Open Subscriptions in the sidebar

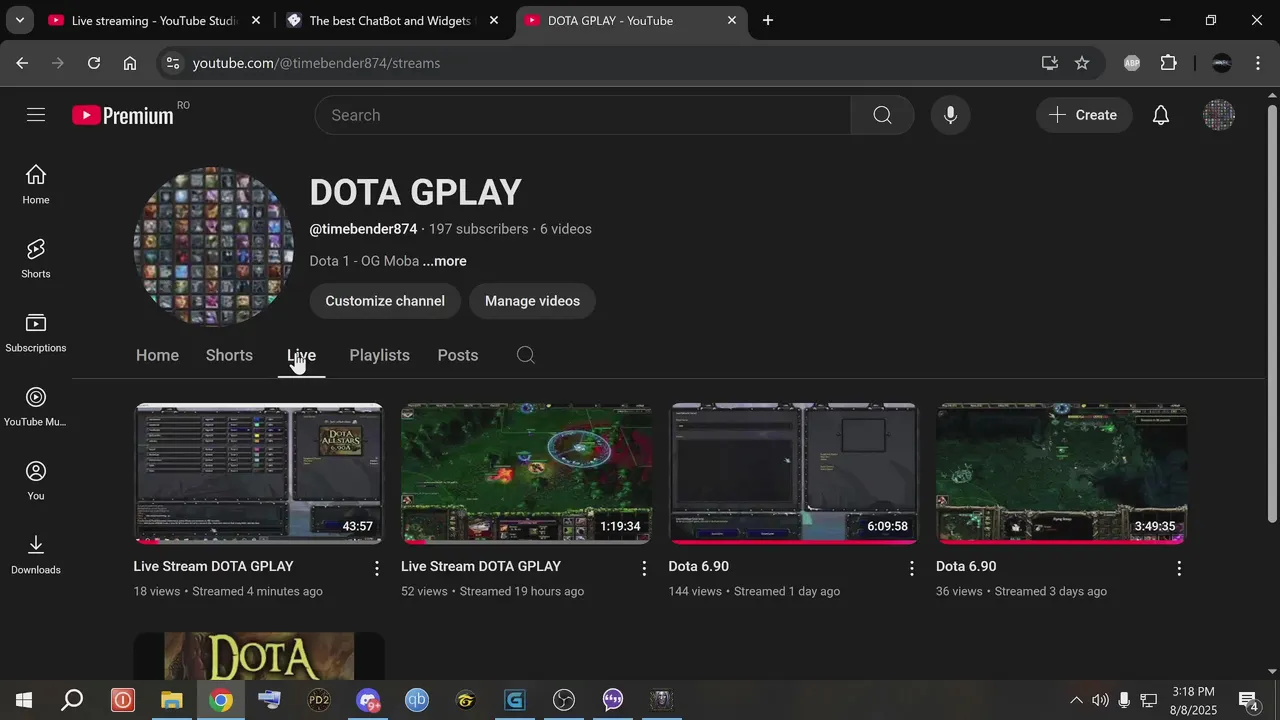coord(36,333)
